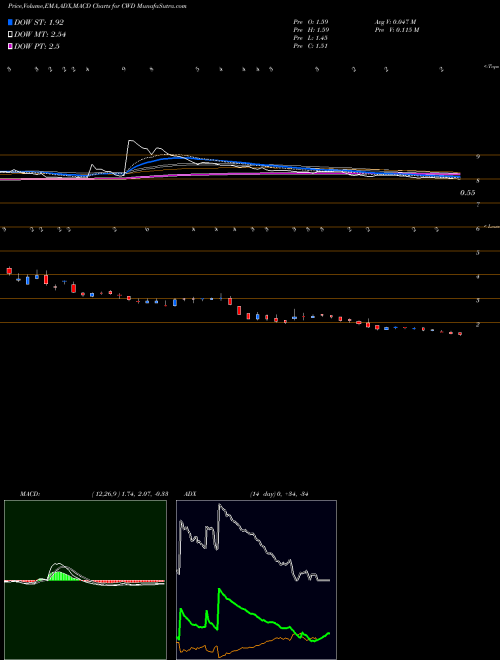The image size is (500, 660).
Task: Click the price axis label 5
Action: pyautogui.click(x=478, y=253)
